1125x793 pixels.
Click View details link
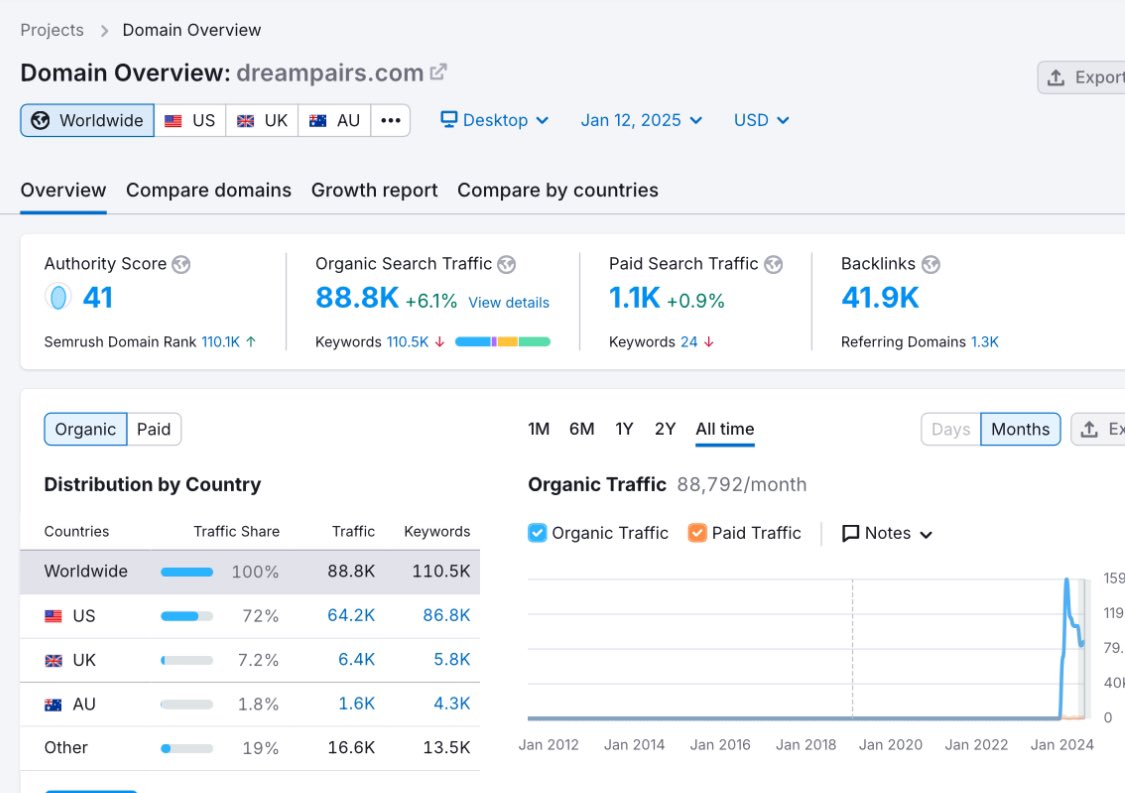point(509,303)
